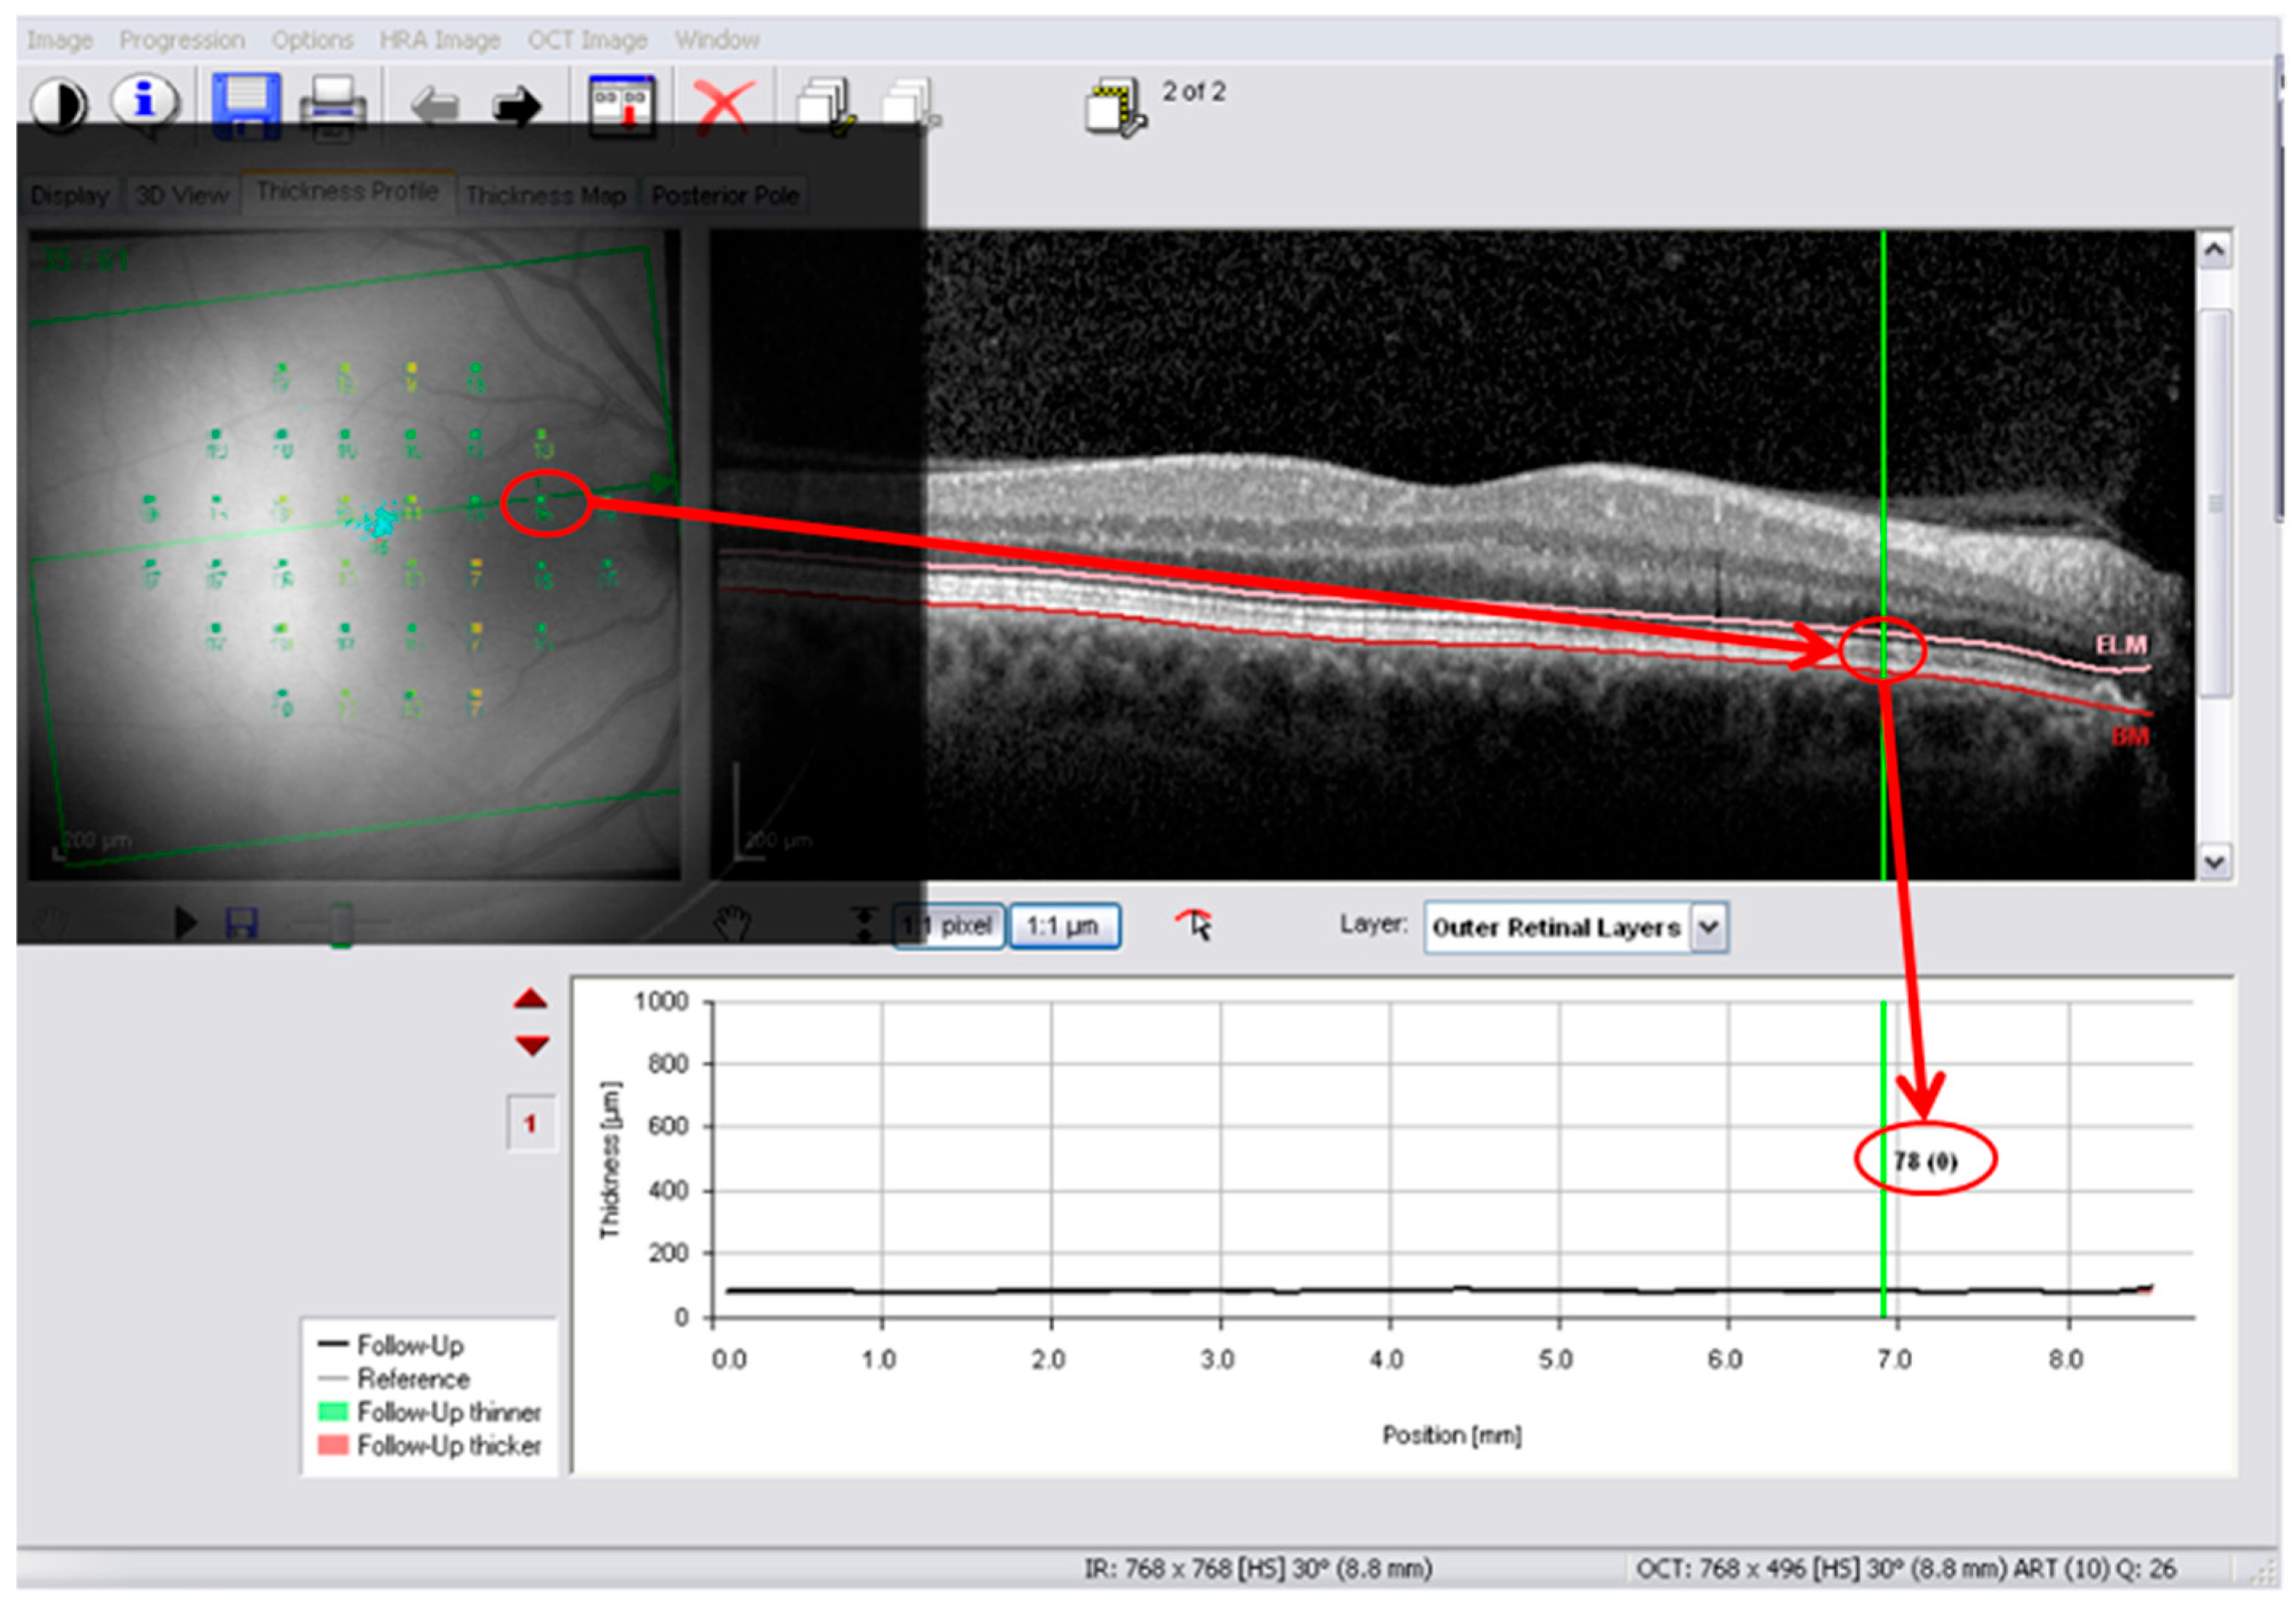Click the small save icon under fundus image

(x=242, y=923)
